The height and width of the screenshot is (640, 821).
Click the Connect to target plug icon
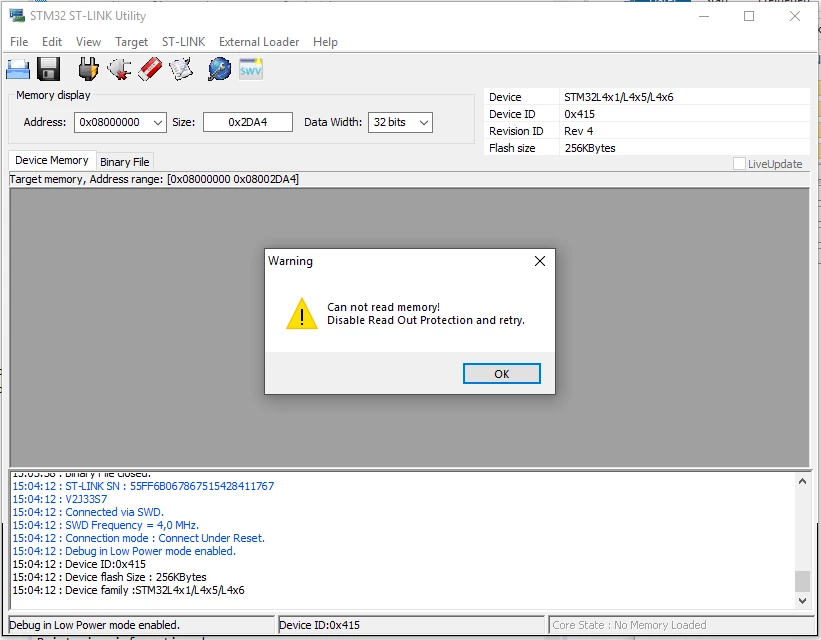tap(88, 69)
